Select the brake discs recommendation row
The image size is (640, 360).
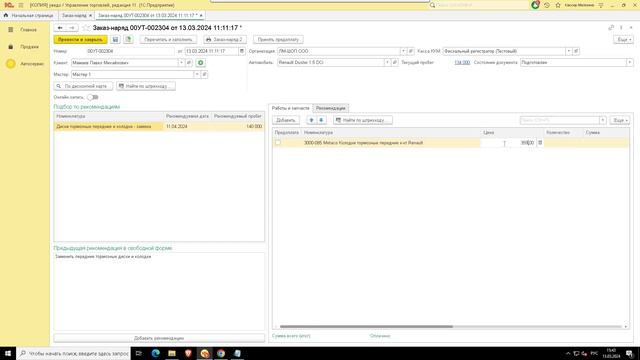click(159, 127)
